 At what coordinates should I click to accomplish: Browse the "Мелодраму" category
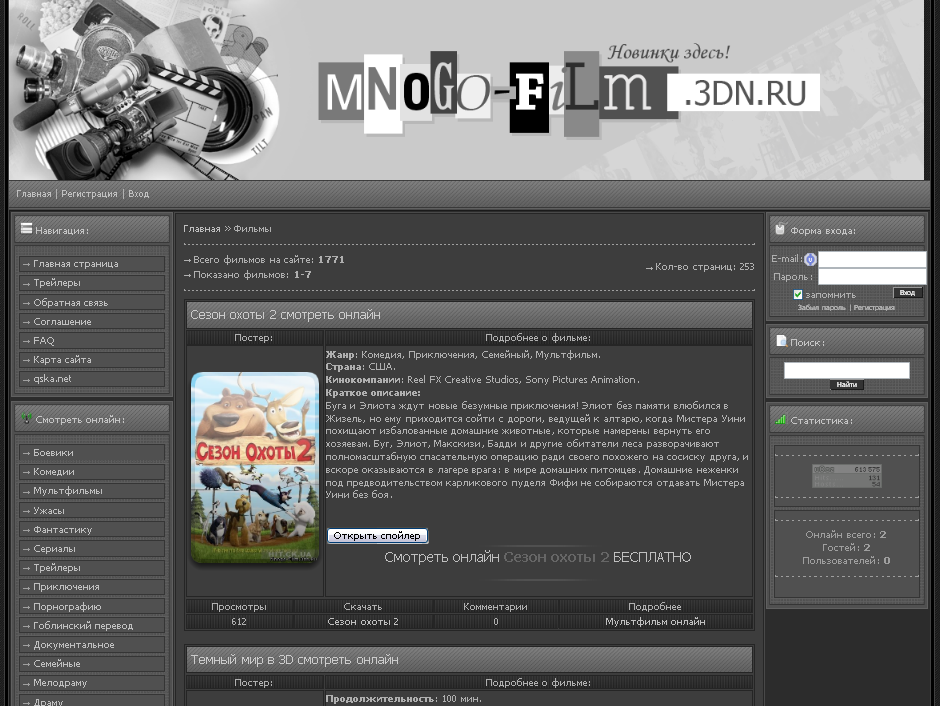click(x=92, y=683)
